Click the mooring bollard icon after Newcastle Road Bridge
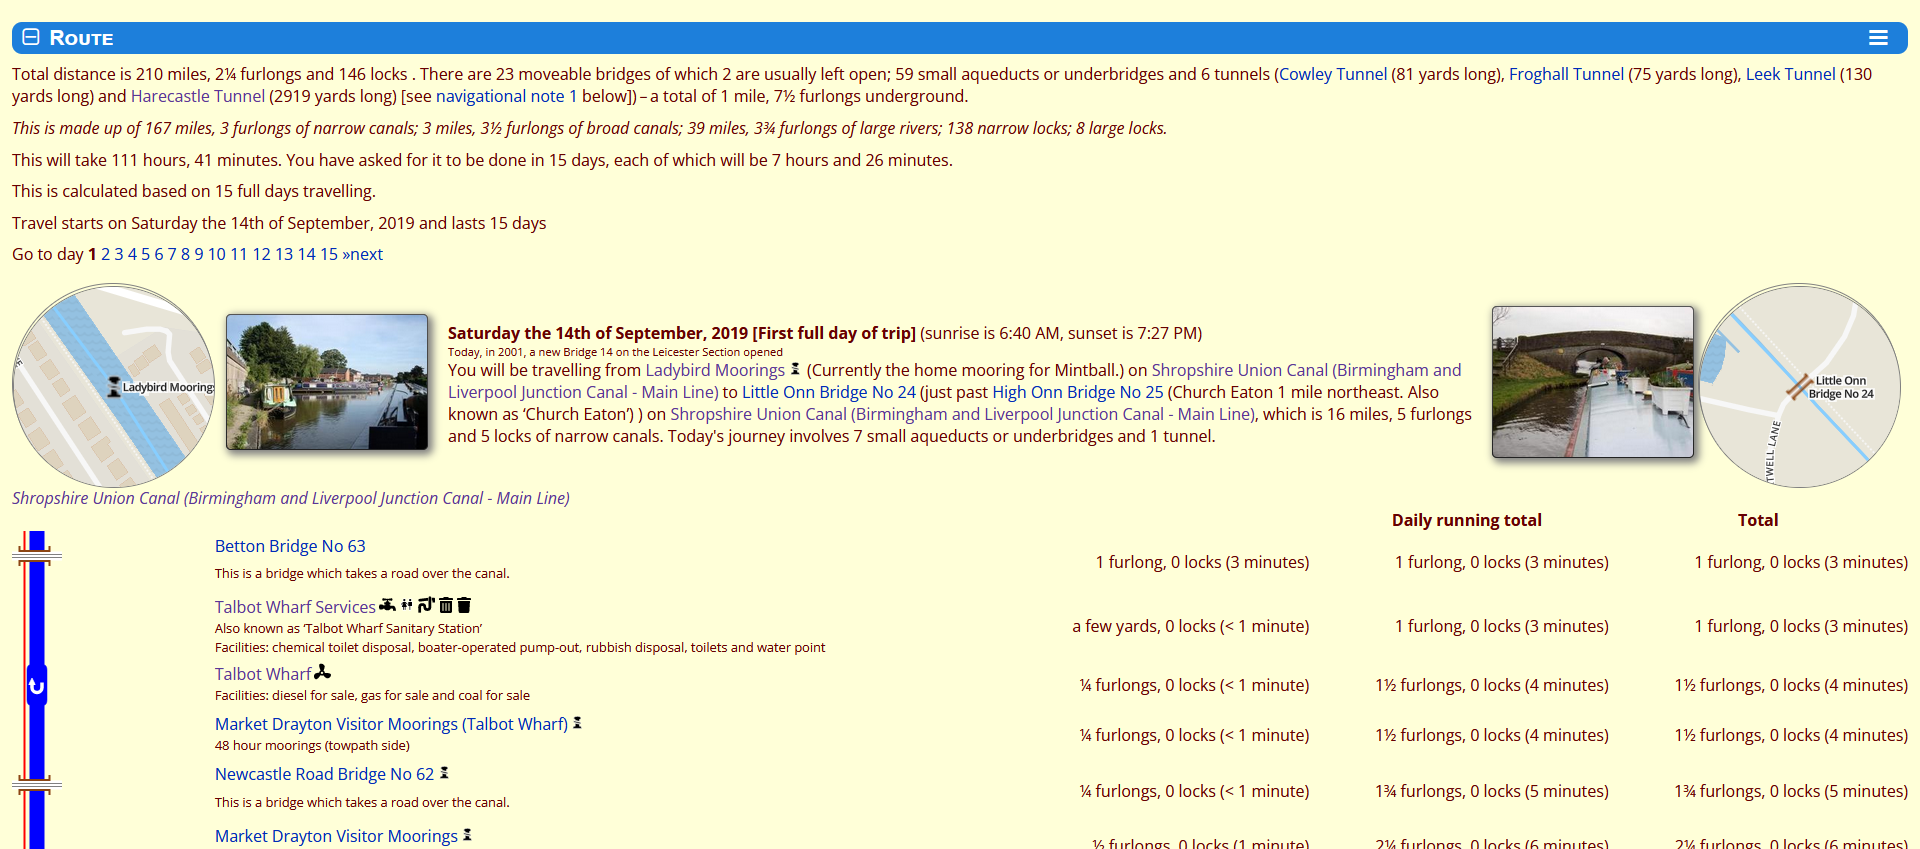 coord(444,773)
